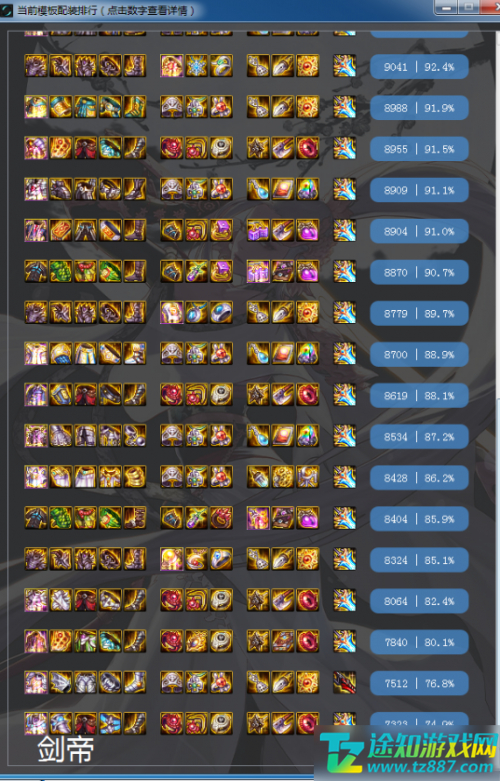The image size is (500, 781).
Task: Click the blue ring icon in 8779 row
Action: (x=221, y=312)
